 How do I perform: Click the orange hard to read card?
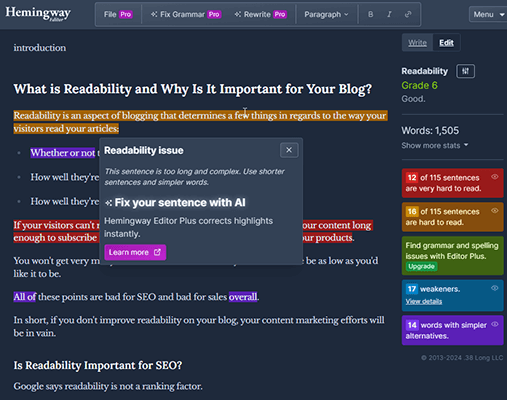point(452,217)
